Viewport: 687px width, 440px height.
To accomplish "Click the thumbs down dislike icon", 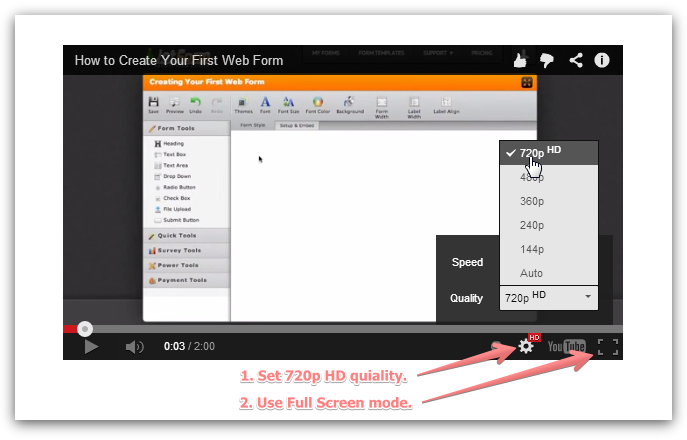I will pos(547,60).
